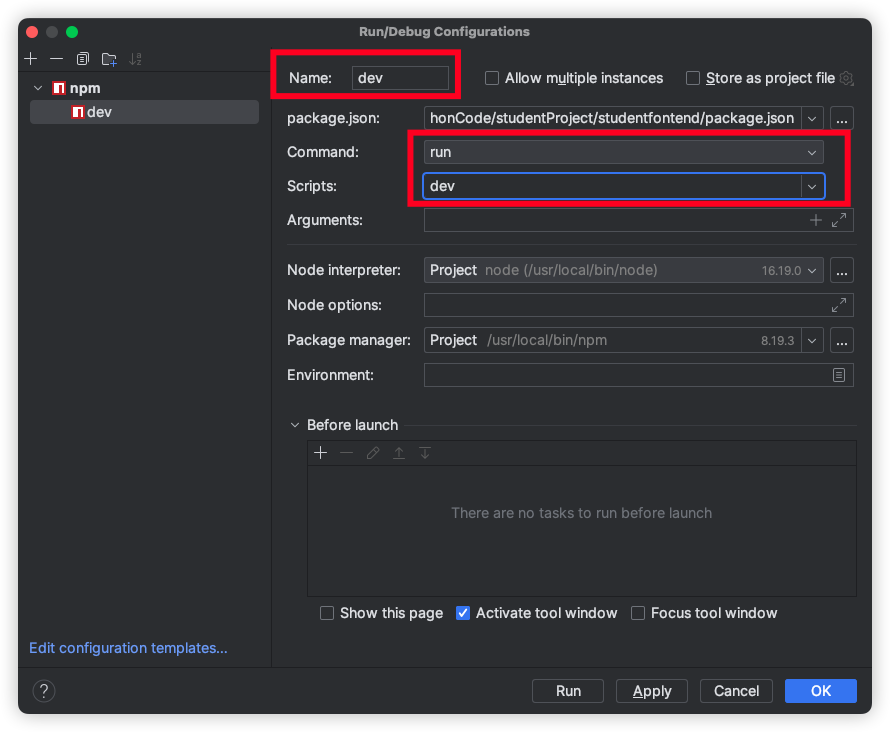Click the Apply button
This screenshot has height=732, width=890.
652,691
